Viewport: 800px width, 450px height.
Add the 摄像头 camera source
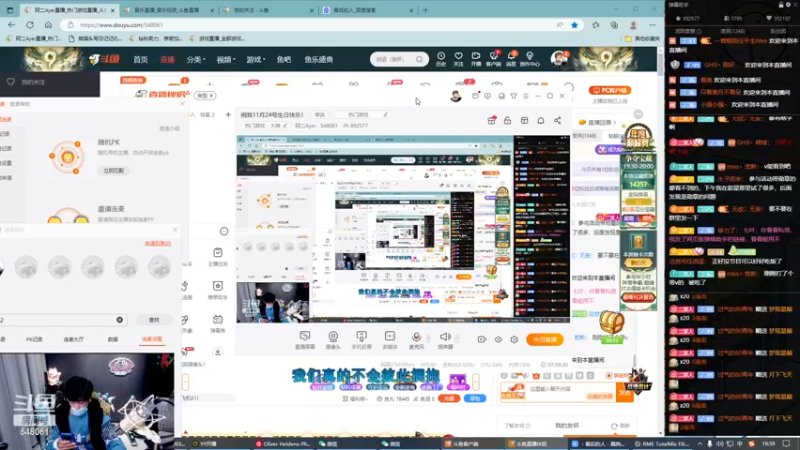(333, 340)
